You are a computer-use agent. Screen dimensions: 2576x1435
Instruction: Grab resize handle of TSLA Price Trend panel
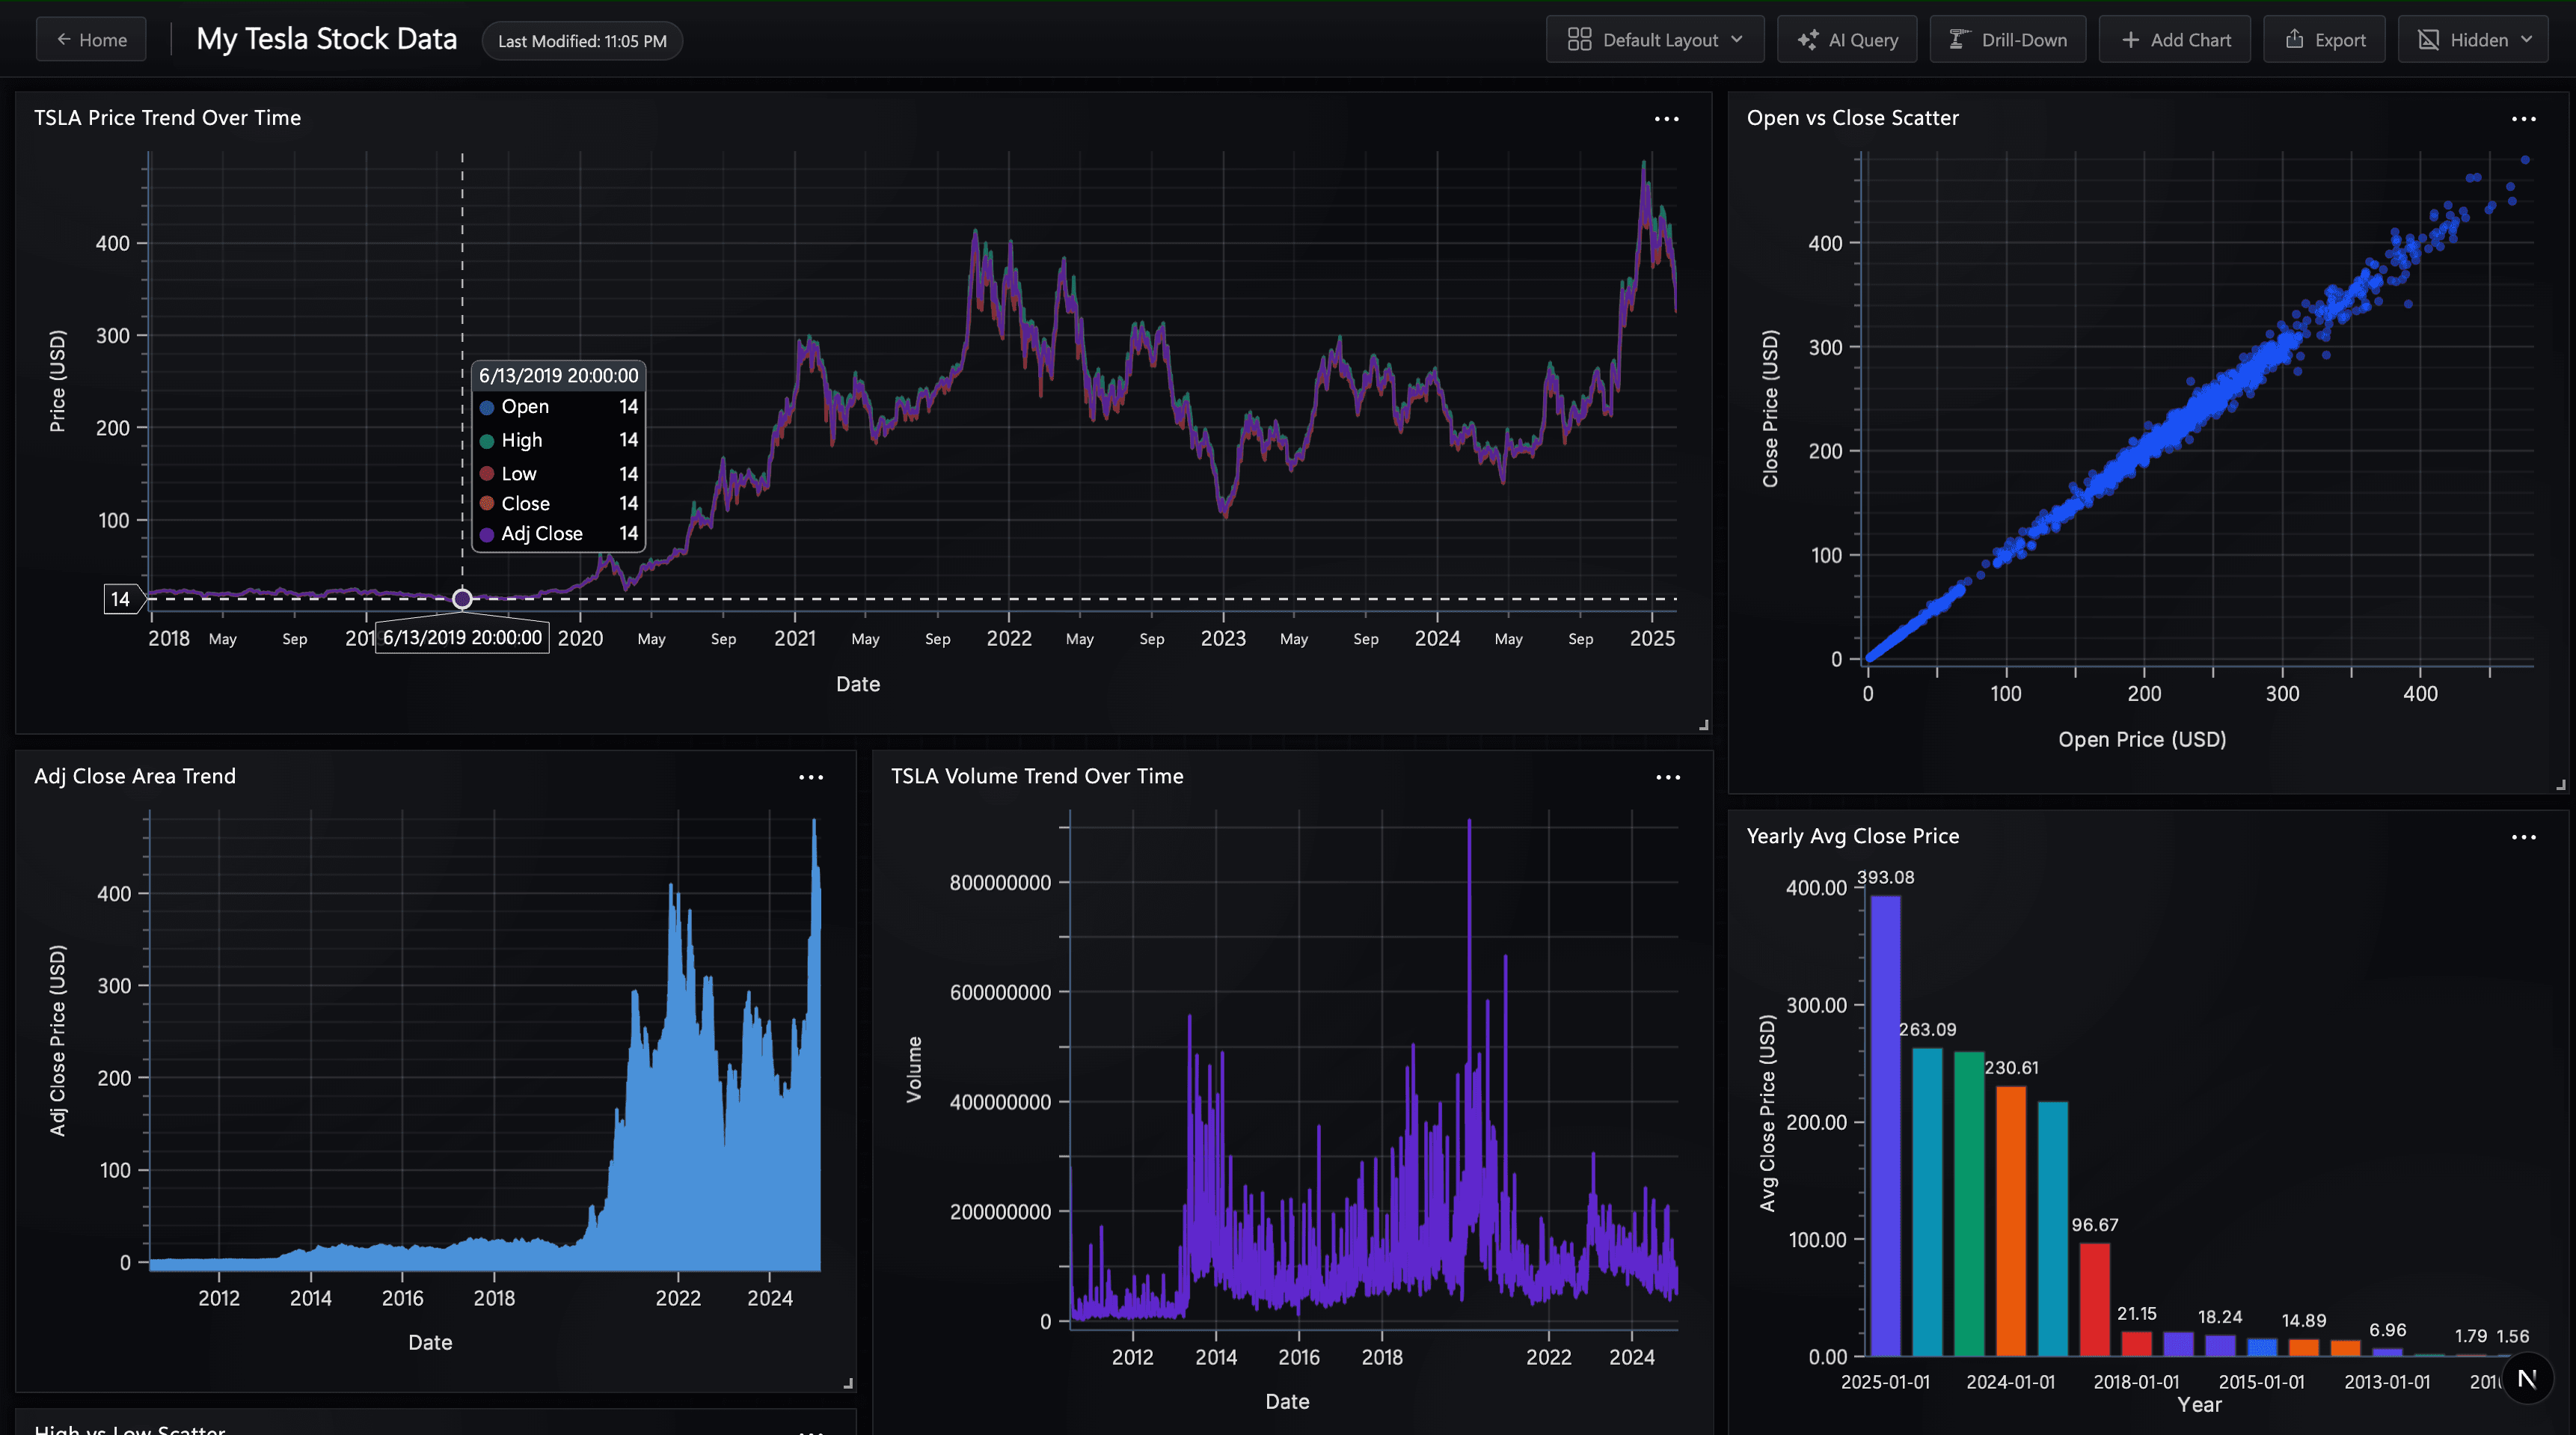1704,725
